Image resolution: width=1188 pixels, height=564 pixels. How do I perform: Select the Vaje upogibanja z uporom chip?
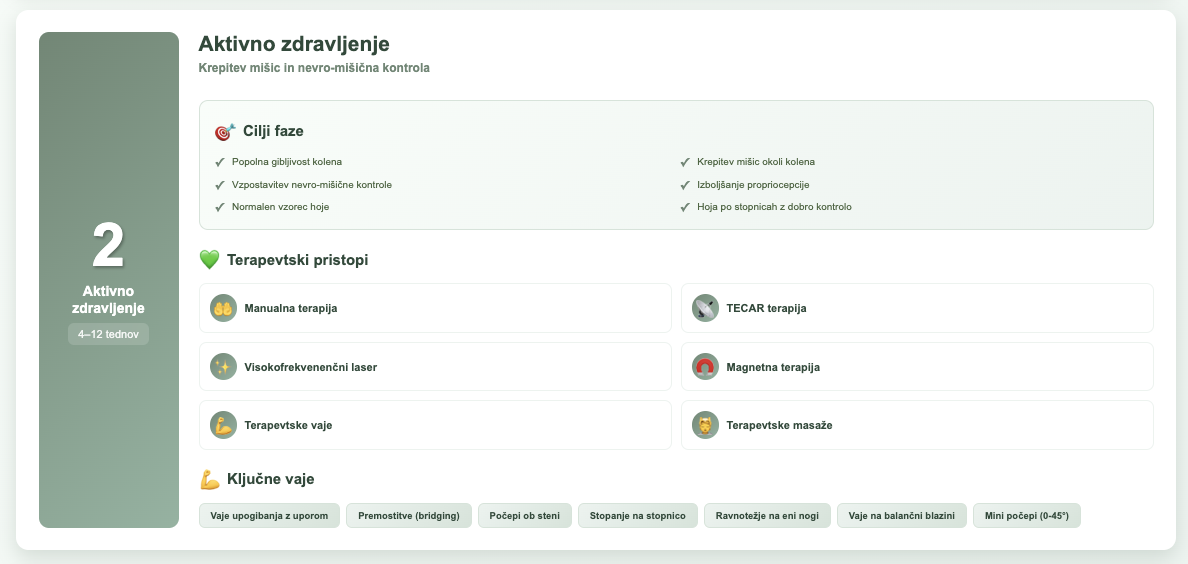coord(269,515)
